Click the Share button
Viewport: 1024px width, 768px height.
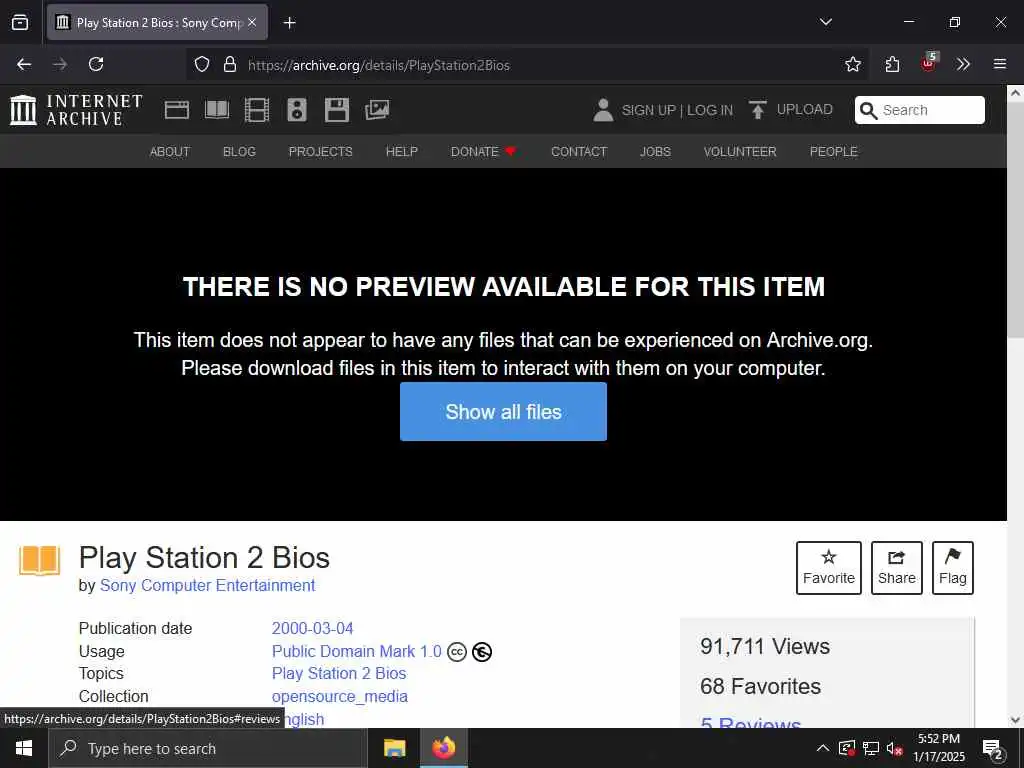[x=897, y=568]
